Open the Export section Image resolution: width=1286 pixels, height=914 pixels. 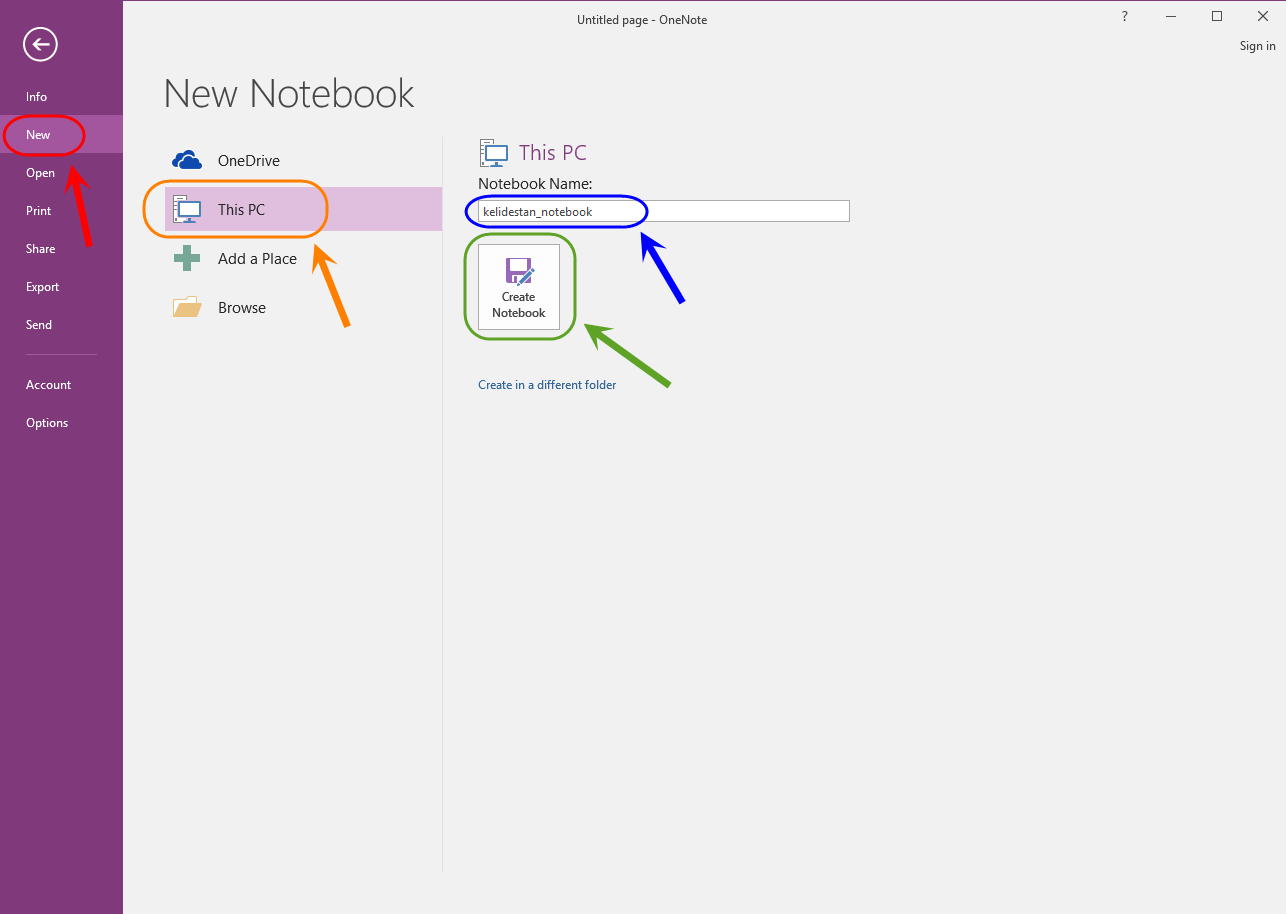coord(61,287)
